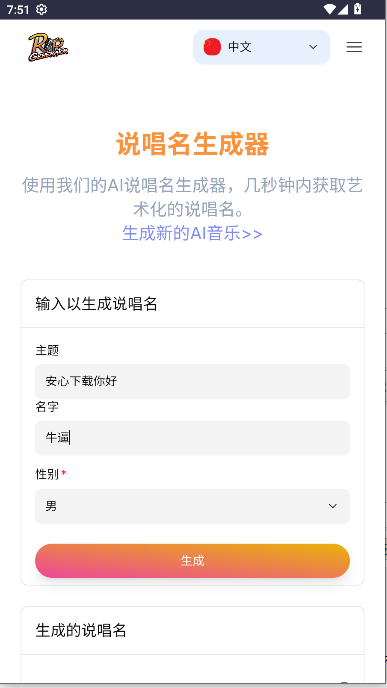Click the 生成的说唱名 section header

click(x=192, y=631)
